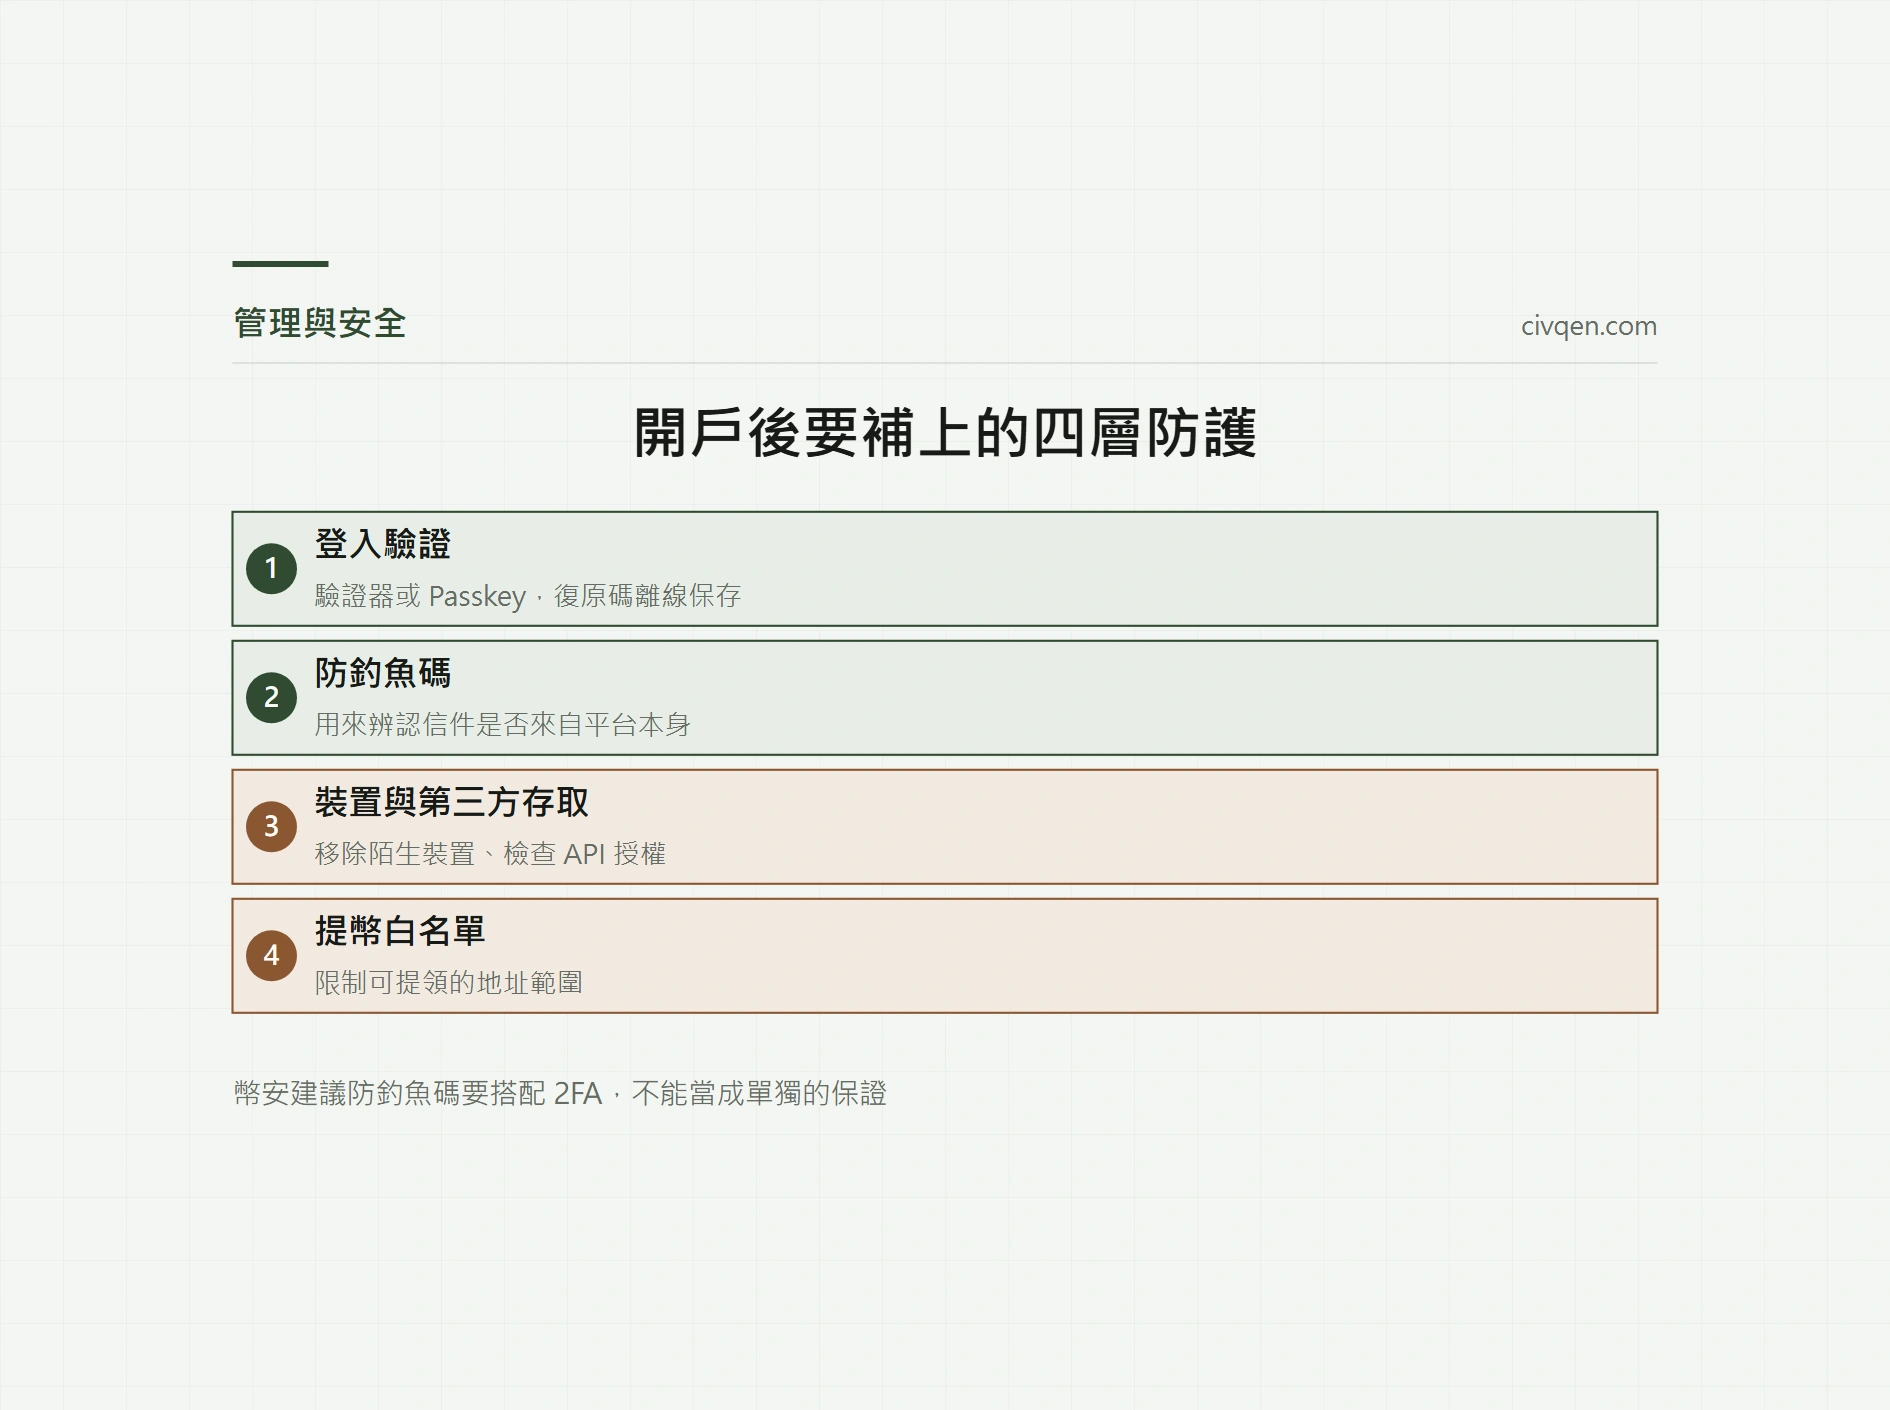Select the 登入驗證 card title
This screenshot has width=1890, height=1410.
(x=383, y=544)
